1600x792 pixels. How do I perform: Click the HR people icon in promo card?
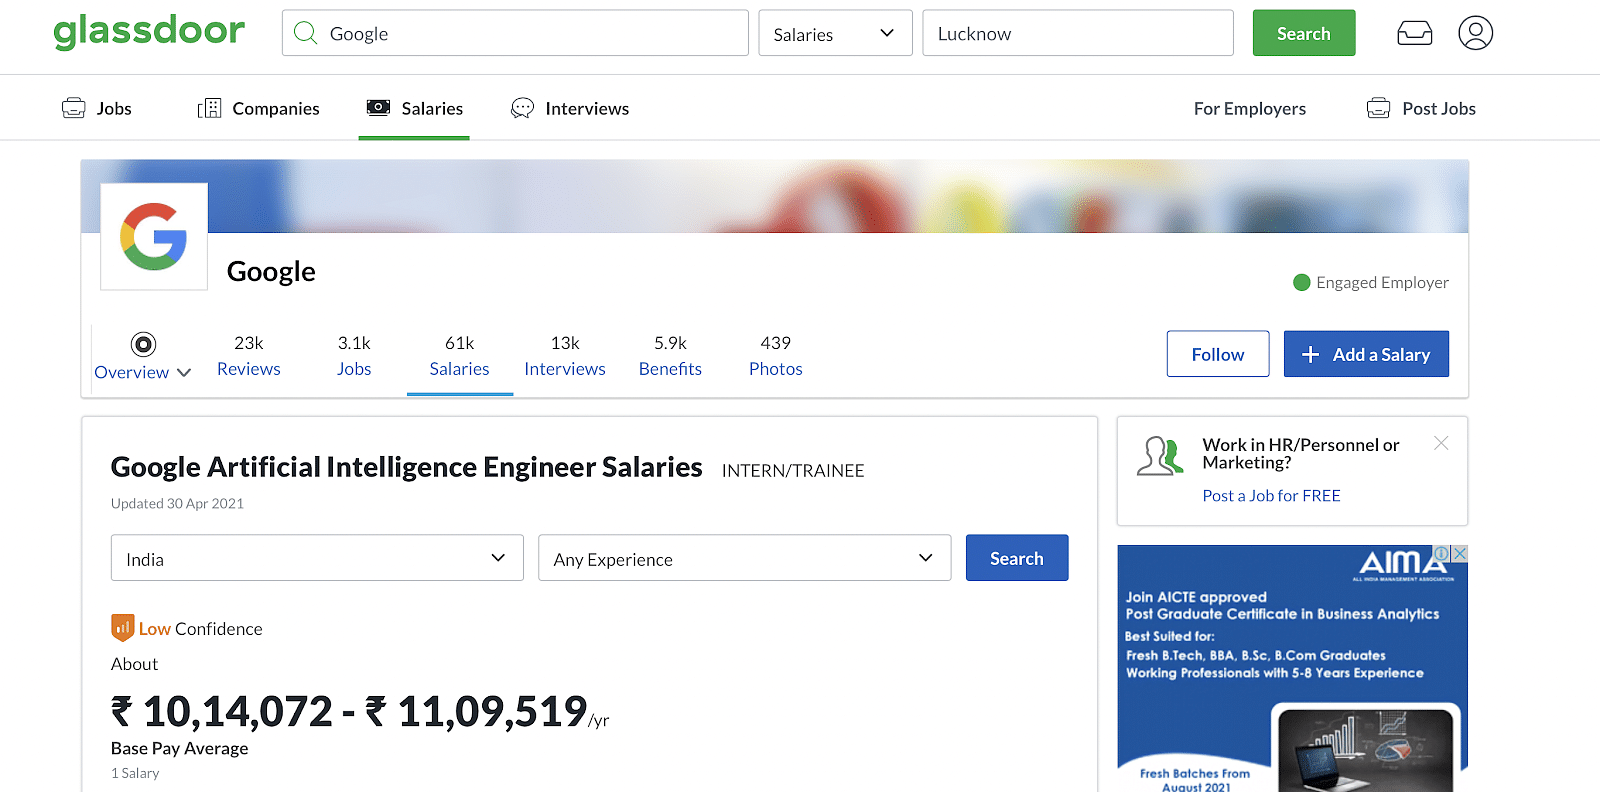coord(1160,456)
